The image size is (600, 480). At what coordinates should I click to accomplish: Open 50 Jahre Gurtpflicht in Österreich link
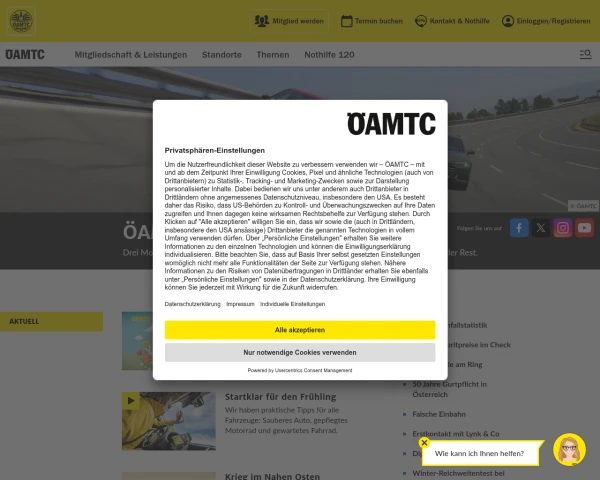click(x=450, y=389)
